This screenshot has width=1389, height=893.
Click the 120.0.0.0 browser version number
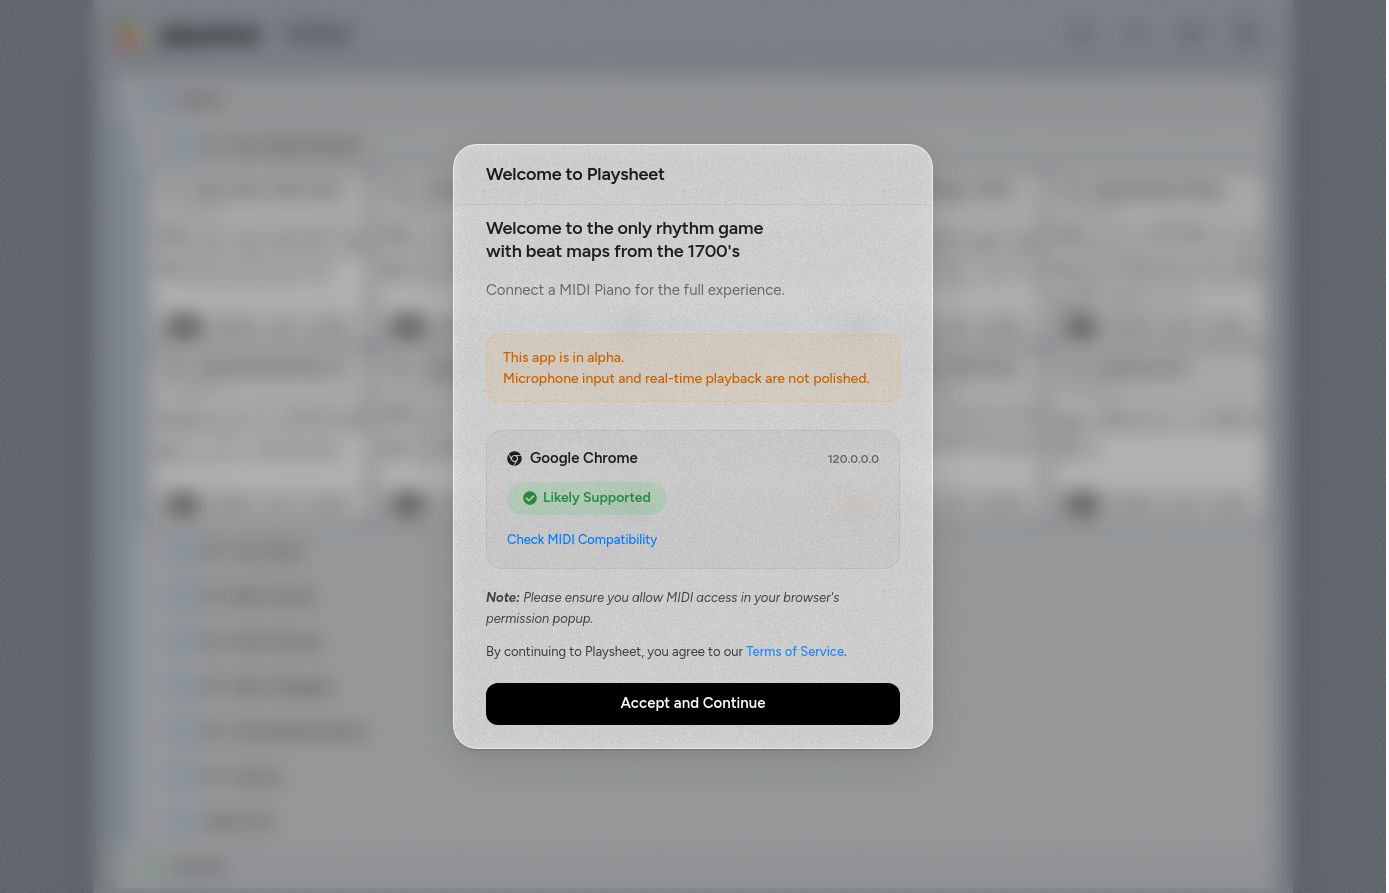tap(853, 459)
